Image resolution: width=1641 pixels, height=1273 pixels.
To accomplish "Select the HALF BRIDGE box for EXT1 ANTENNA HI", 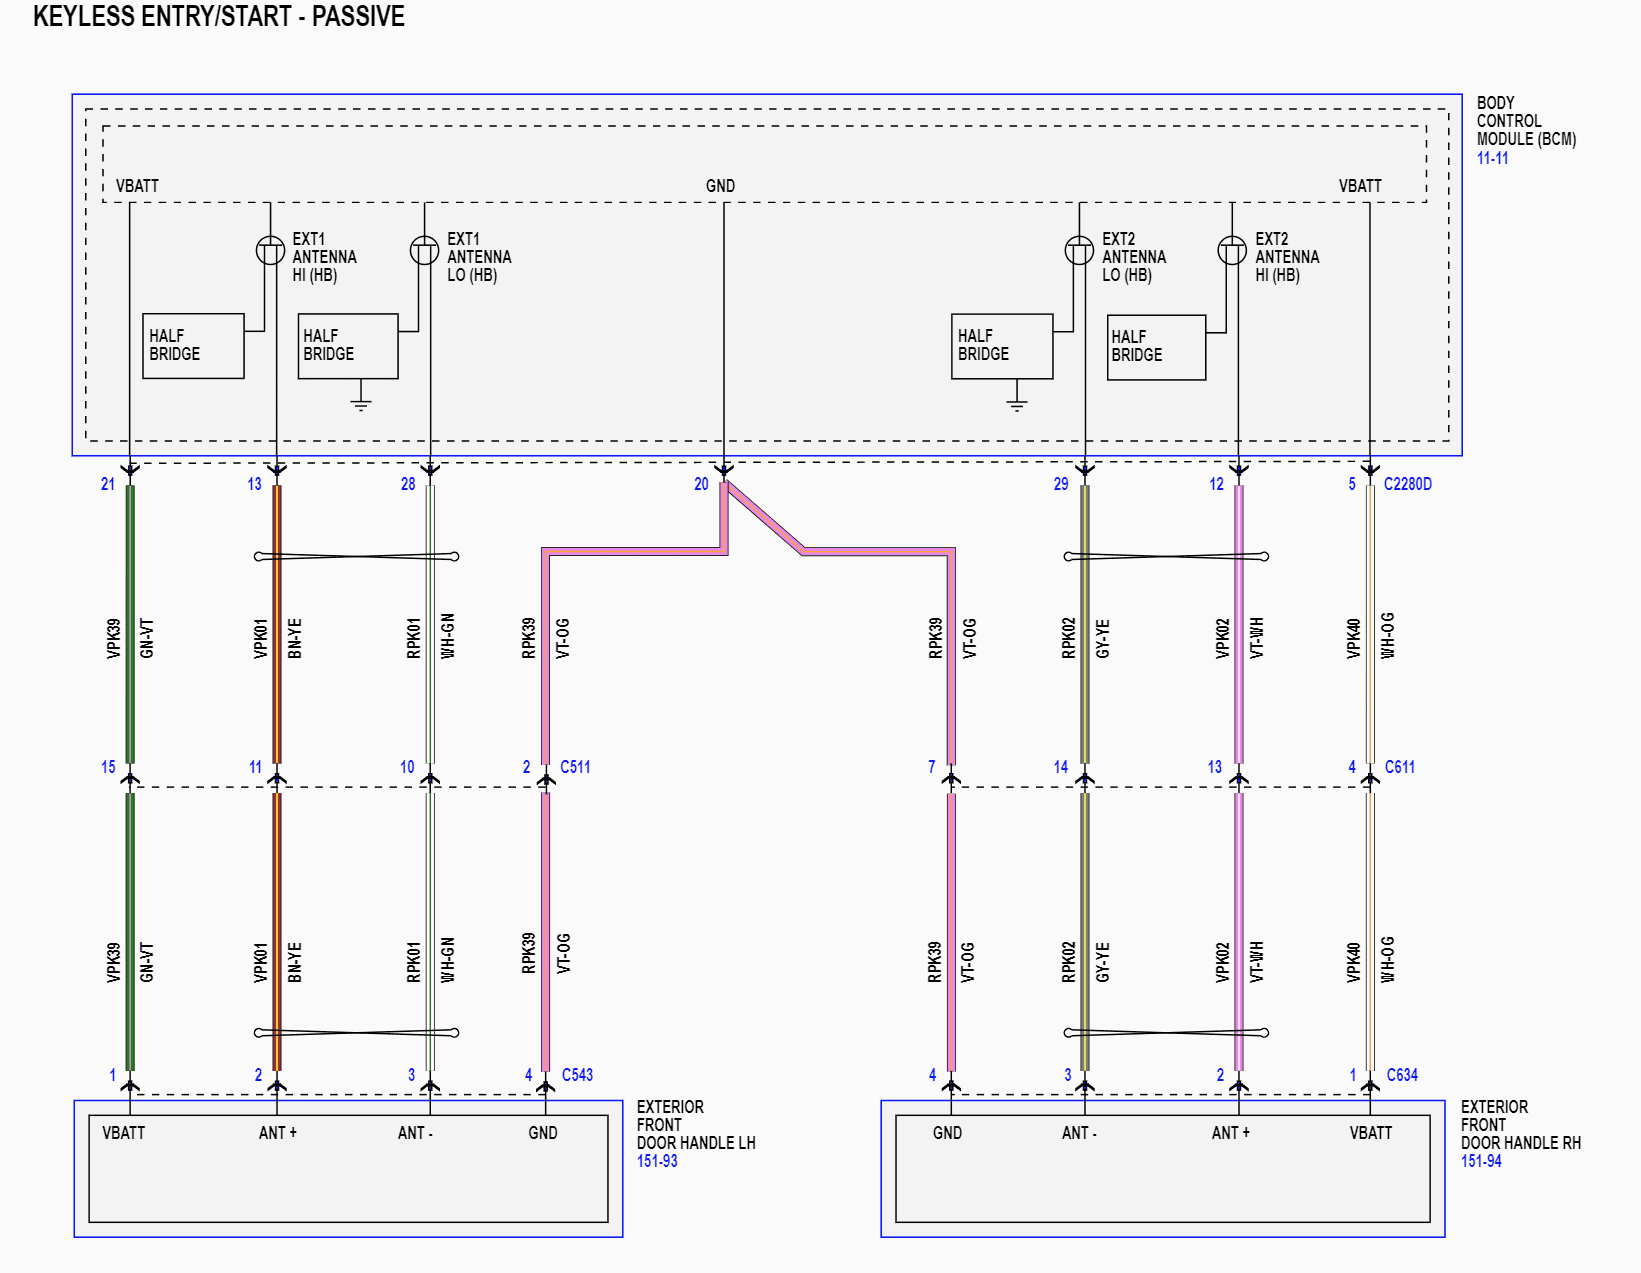I will 193,346.
